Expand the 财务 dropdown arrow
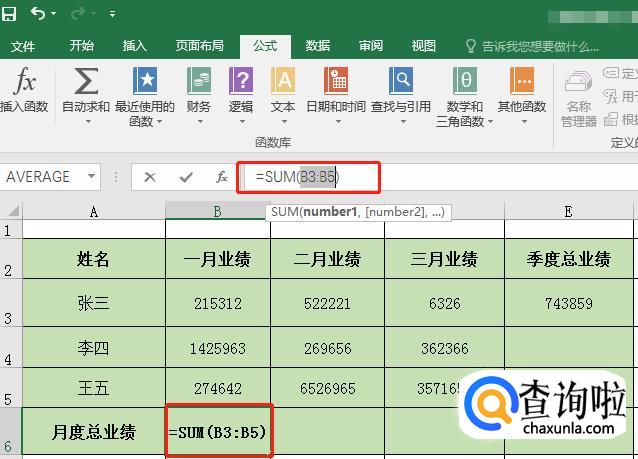 coord(200,122)
